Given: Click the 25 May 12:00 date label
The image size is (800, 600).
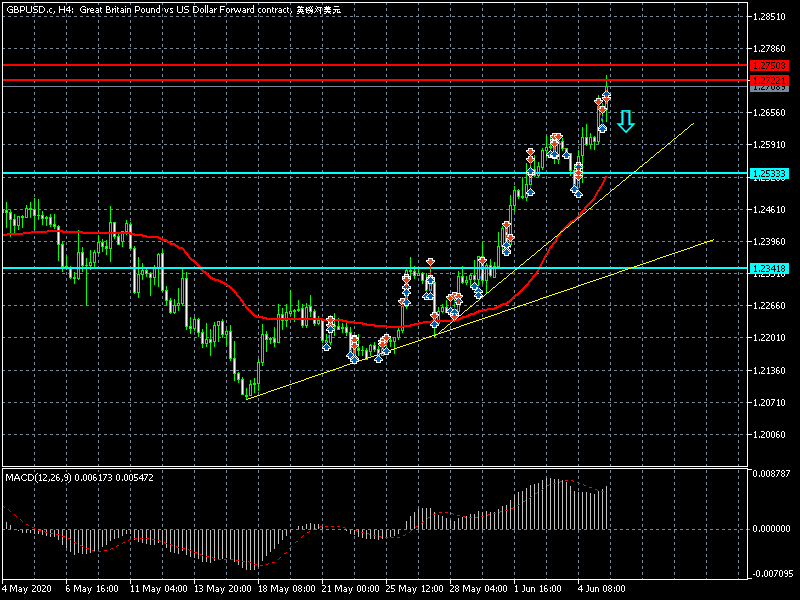Looking at the screenshot, I should click(415, 588).
